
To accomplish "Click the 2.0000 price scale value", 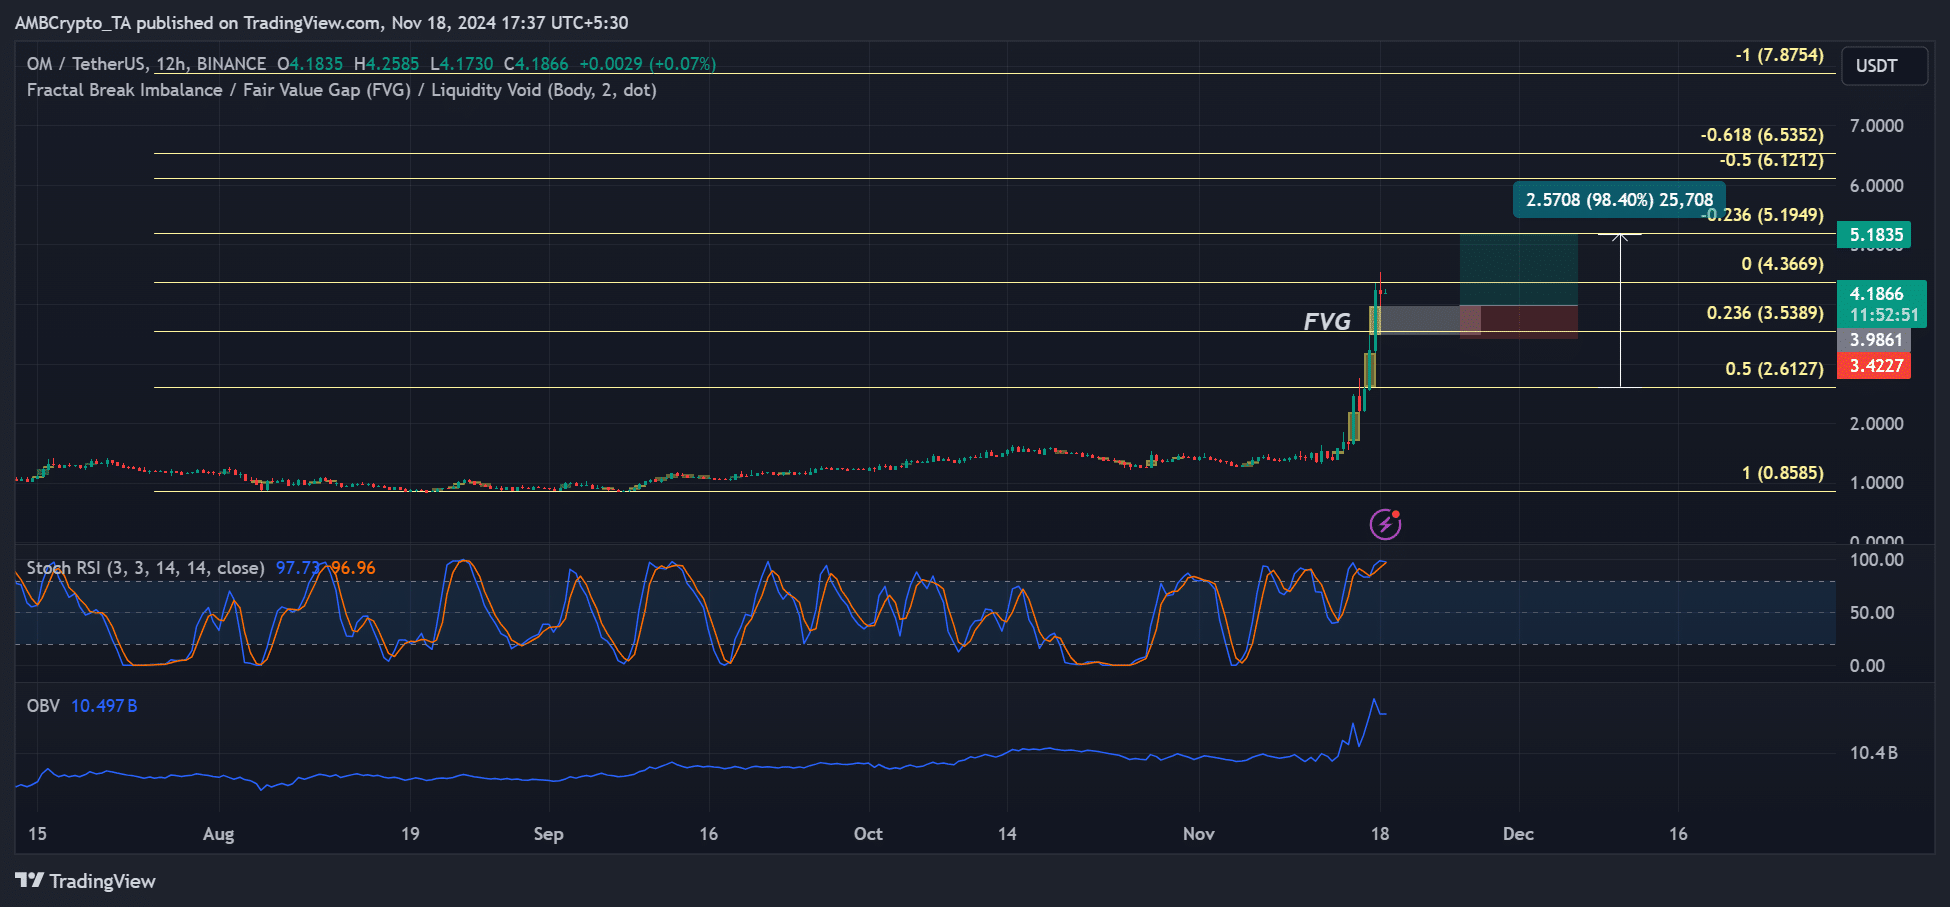I will pos(1876,424).
